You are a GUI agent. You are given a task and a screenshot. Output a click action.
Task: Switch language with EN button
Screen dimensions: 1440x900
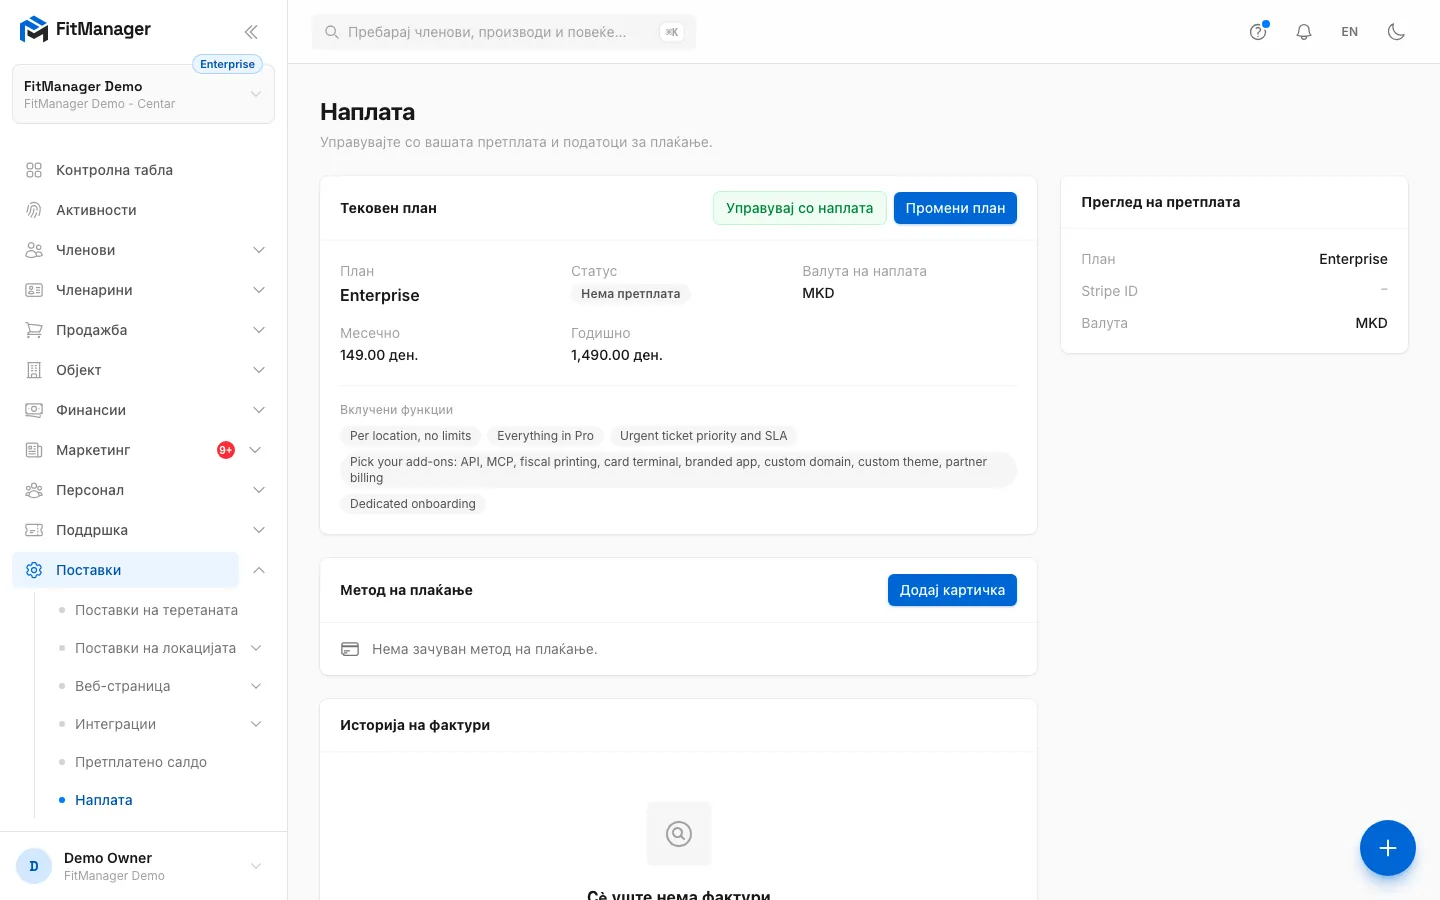point(1350,32)
